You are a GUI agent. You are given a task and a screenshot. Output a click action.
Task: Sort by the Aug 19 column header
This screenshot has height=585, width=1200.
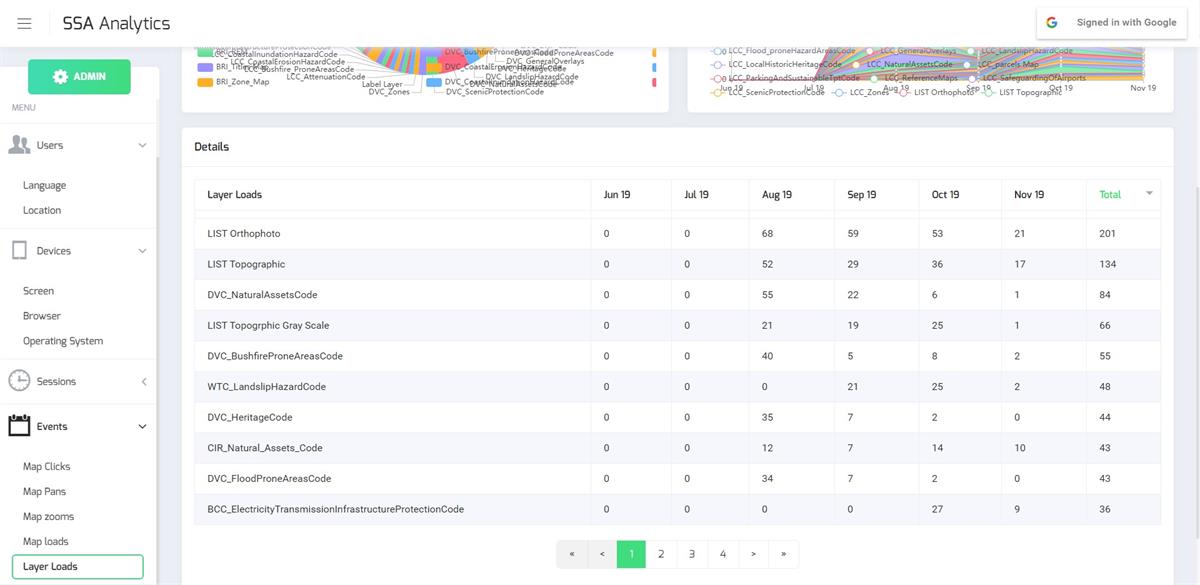(777, 195)
